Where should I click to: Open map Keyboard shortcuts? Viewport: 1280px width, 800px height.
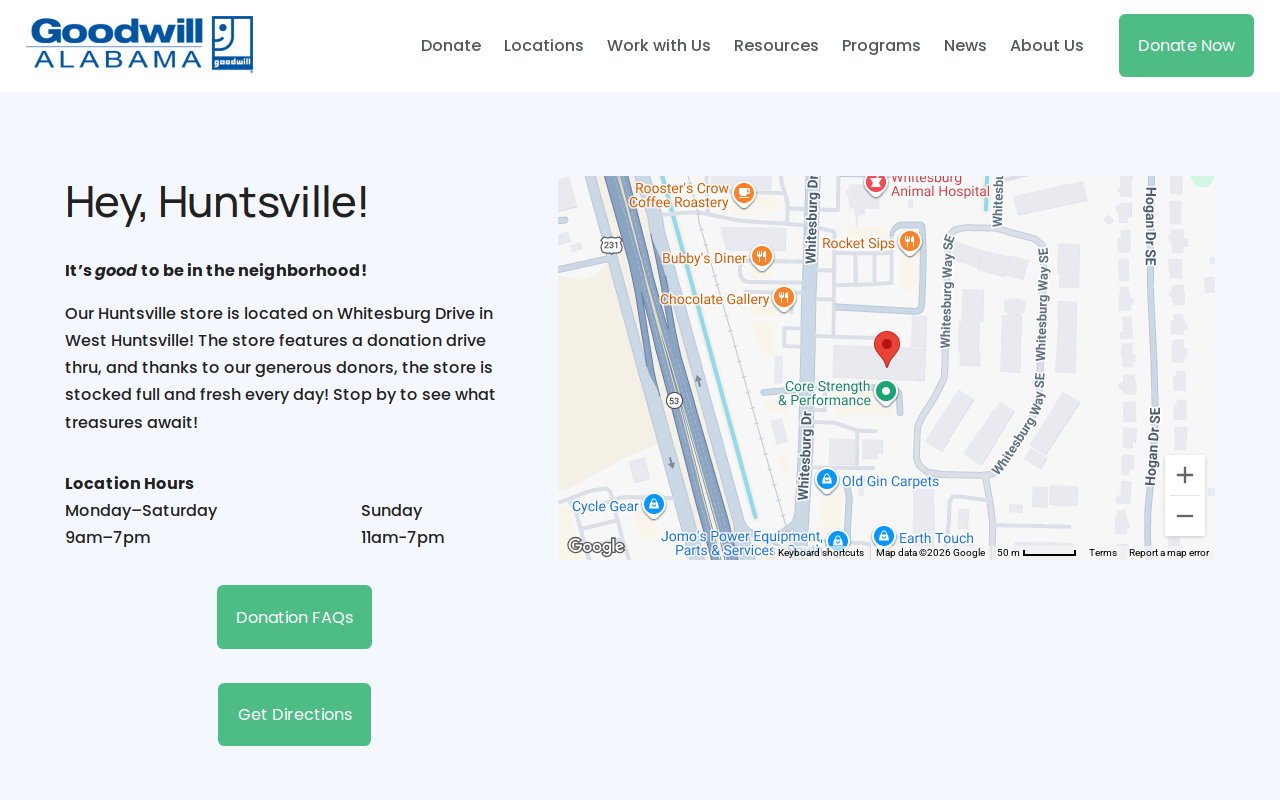point(821,553)
